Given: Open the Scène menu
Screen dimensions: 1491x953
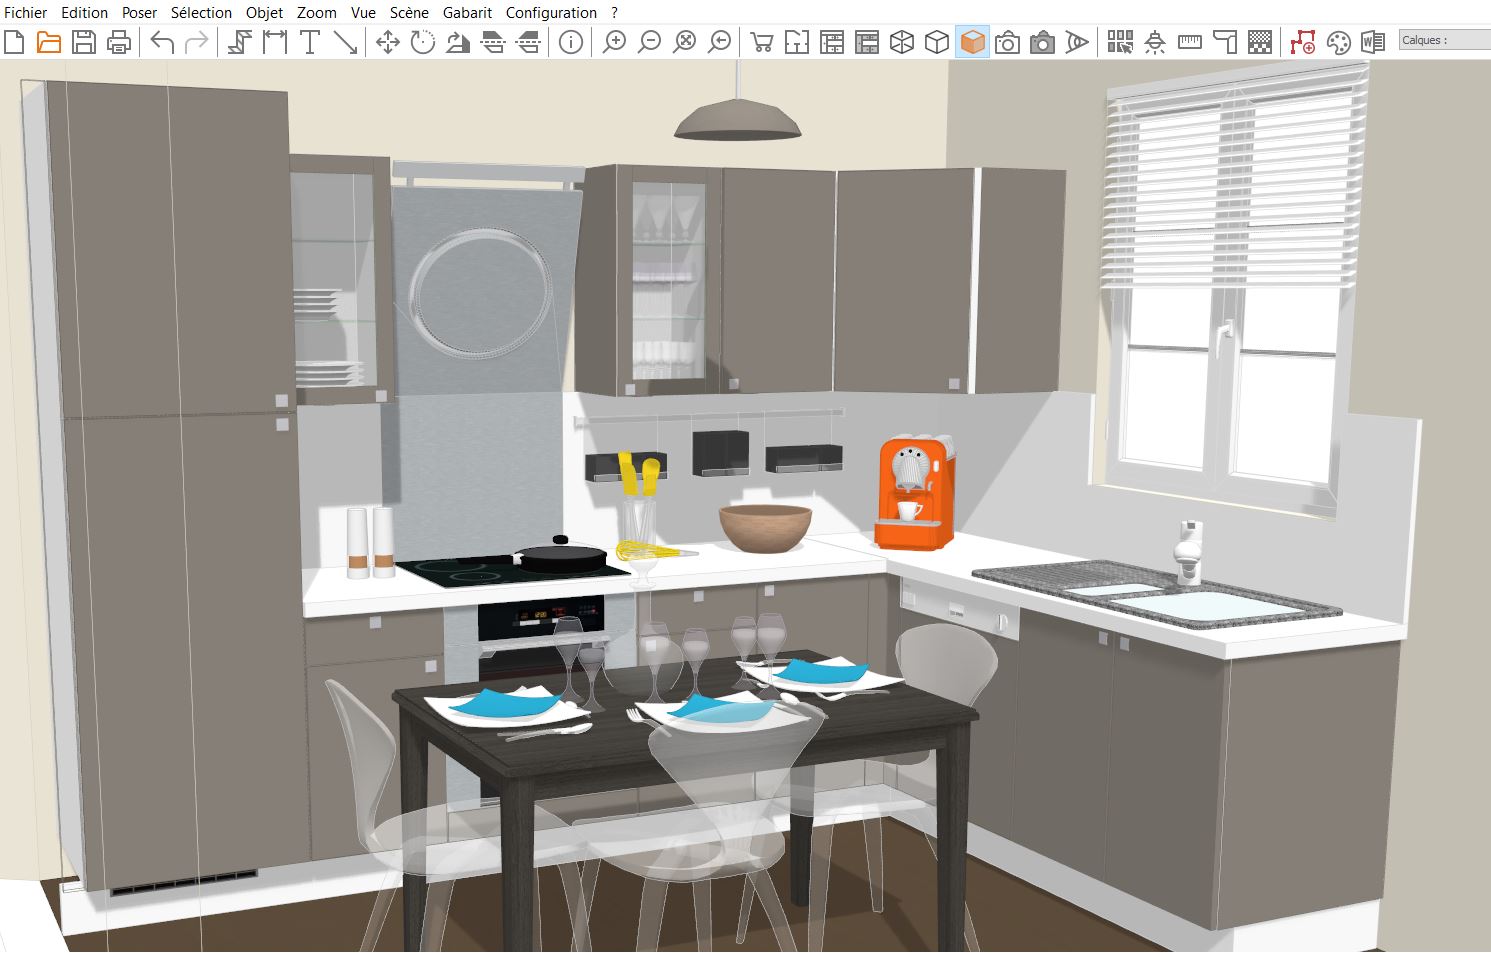Looking at the screenshot, I should (409, 13).
